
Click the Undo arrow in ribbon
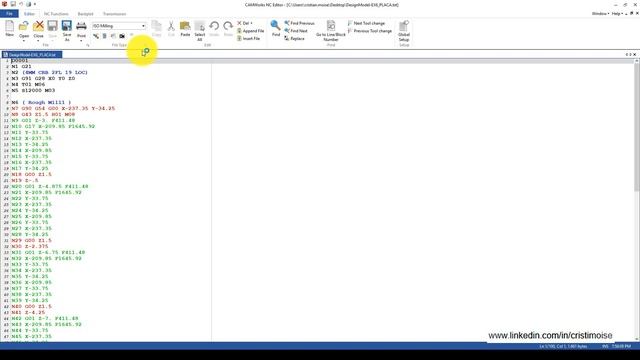tap(214, 26)
